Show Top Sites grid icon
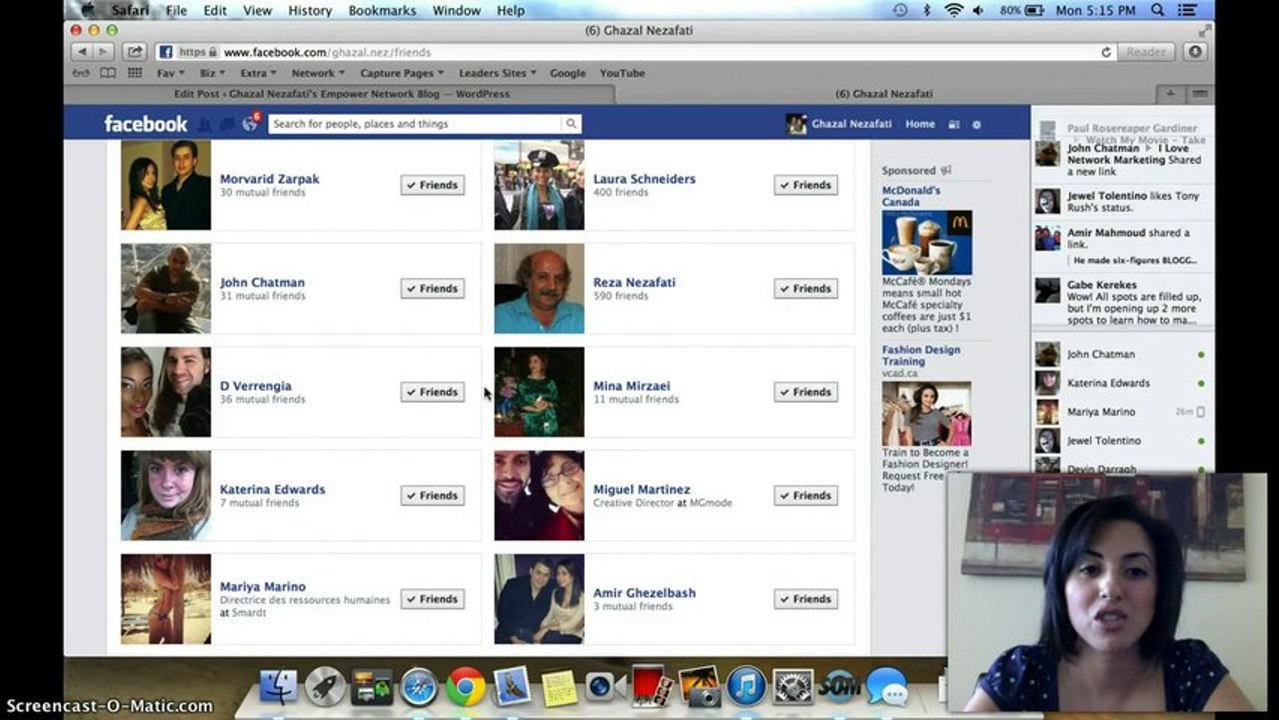Viewport: 1279px width, 720px height. pyautogui.click(x=133, y=73)
